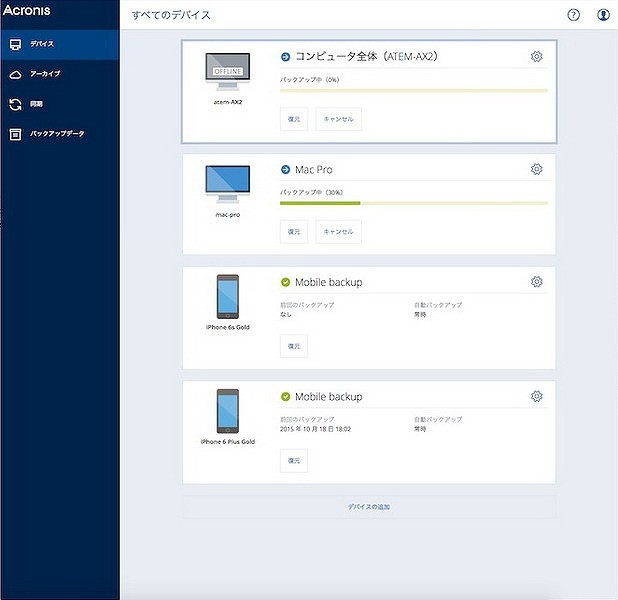This screenshot has width=618, height=600.
Task: Open the user account profile icon
Action: click(603, 15)
